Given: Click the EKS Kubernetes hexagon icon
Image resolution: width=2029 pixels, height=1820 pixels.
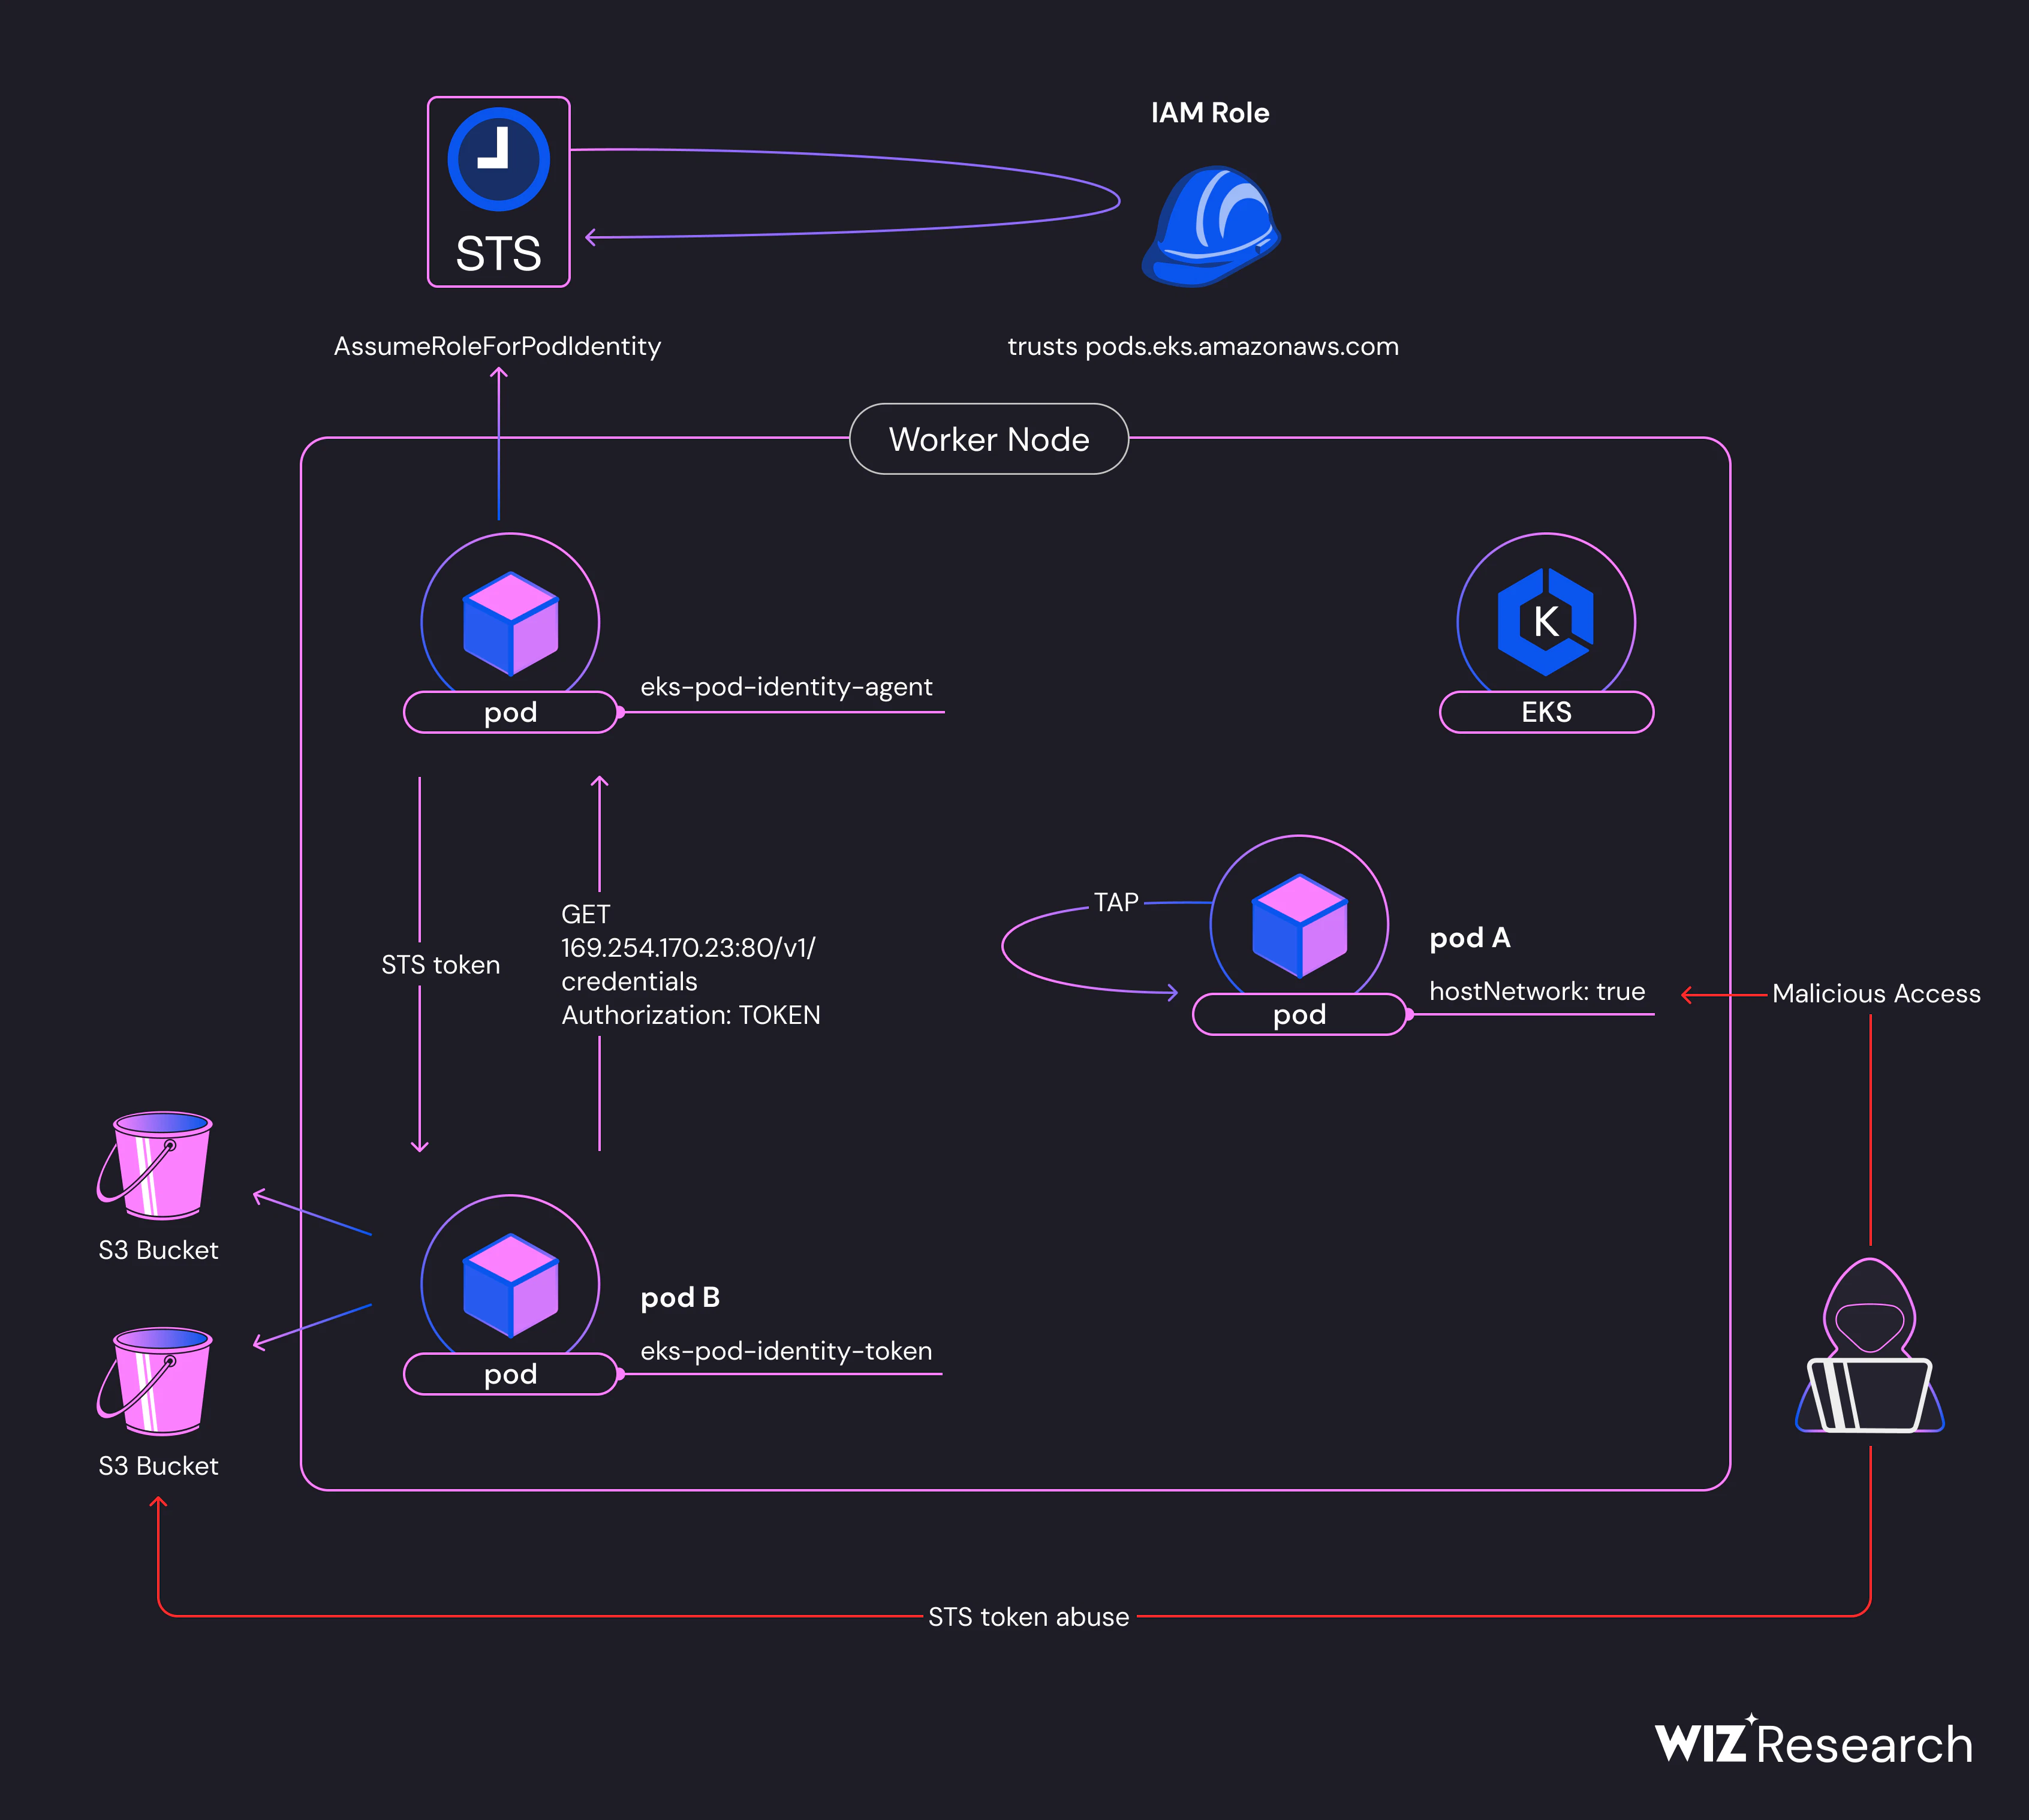Looking at the screenshot, I should pos(1545,621).
